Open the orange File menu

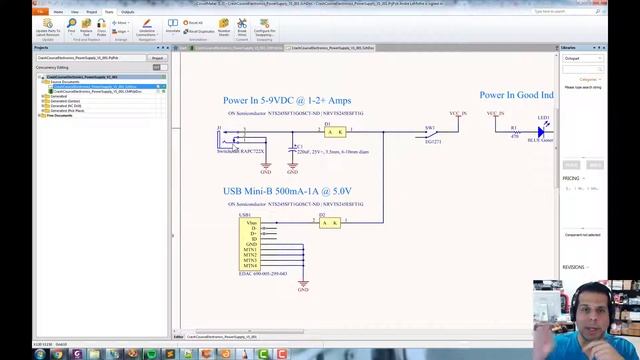pyautogui.click(x=40, y=12)
